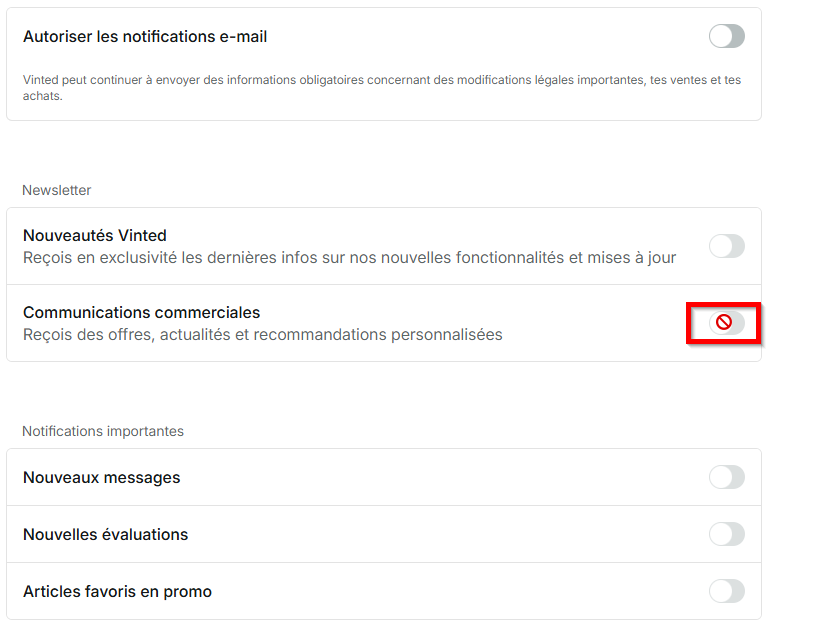The height and width of the screenshot is (642, 818).
Task: Click the "Newsletter" section heading
Action: (57, 190)
